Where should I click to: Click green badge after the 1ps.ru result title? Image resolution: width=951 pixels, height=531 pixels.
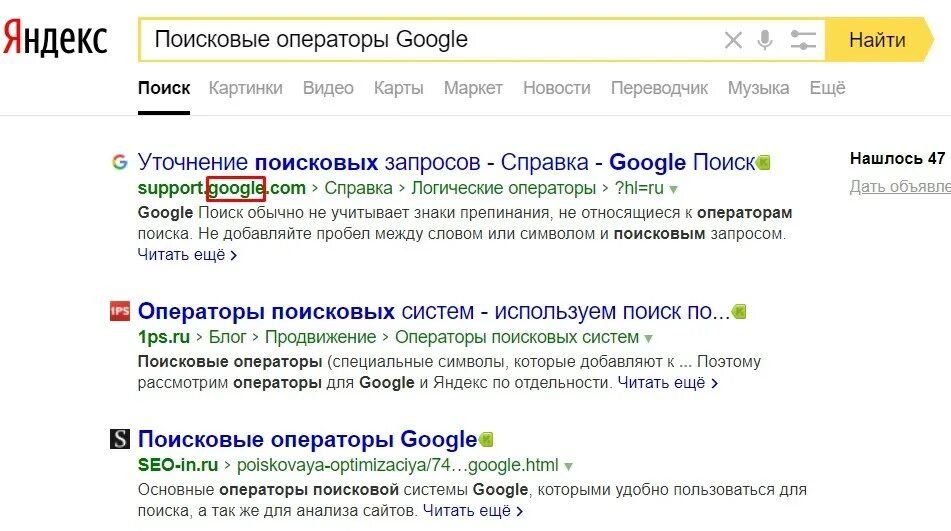(739, 312)
